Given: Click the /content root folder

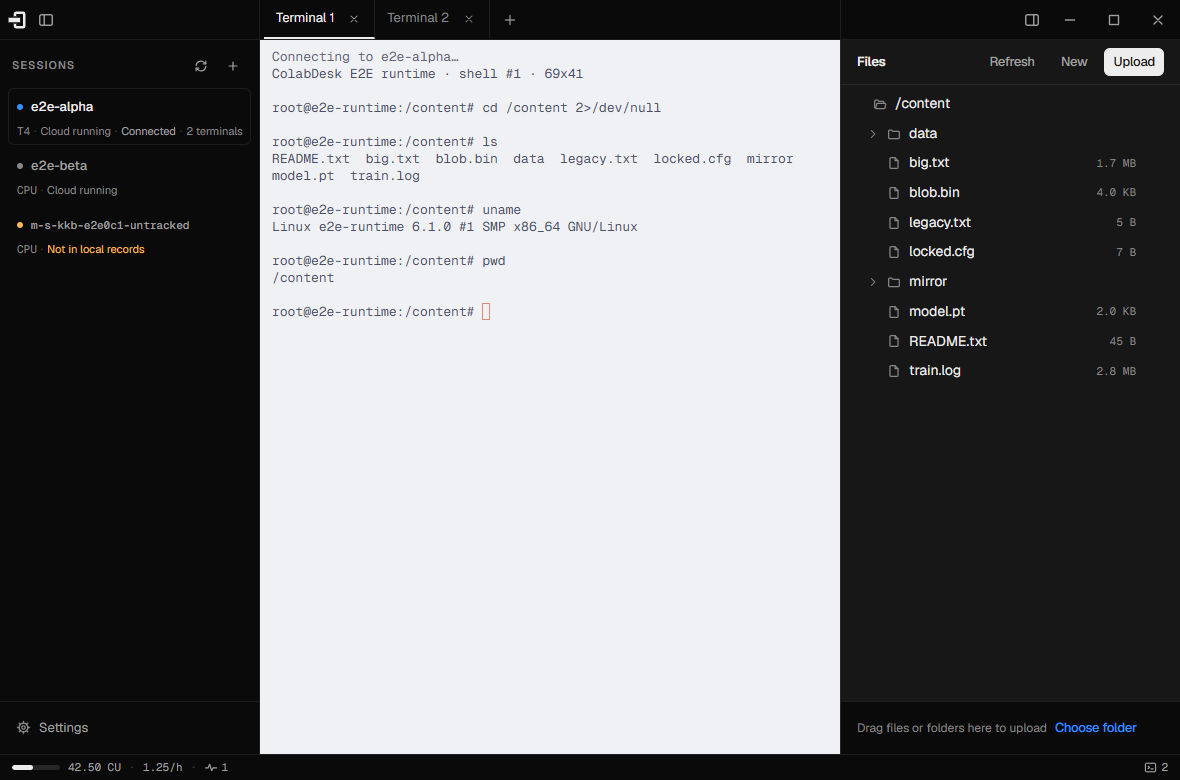Looking at the screenshot, I should (923, 104).
